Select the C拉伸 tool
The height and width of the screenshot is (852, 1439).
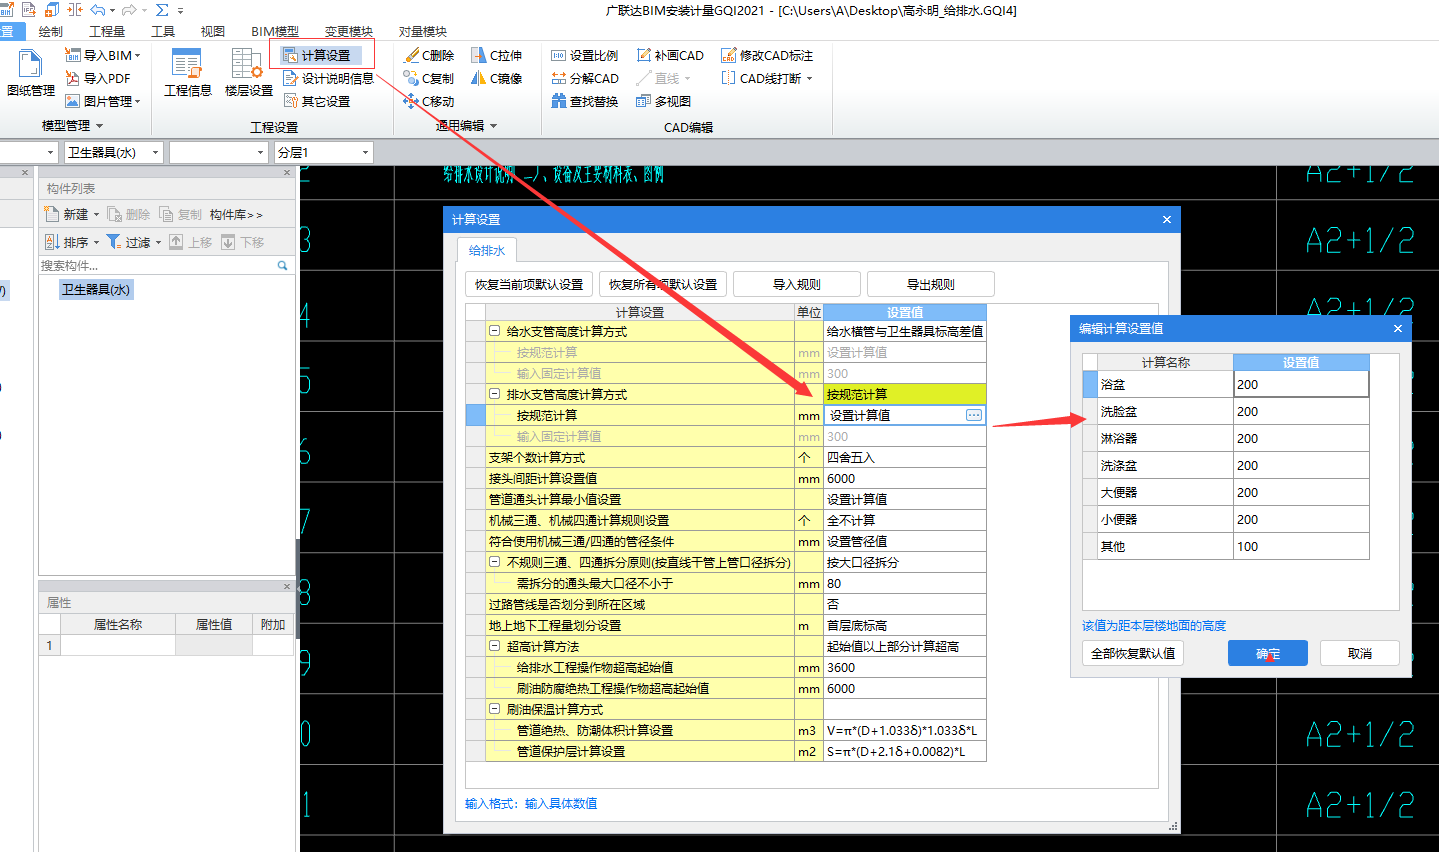tap(497, 55)
